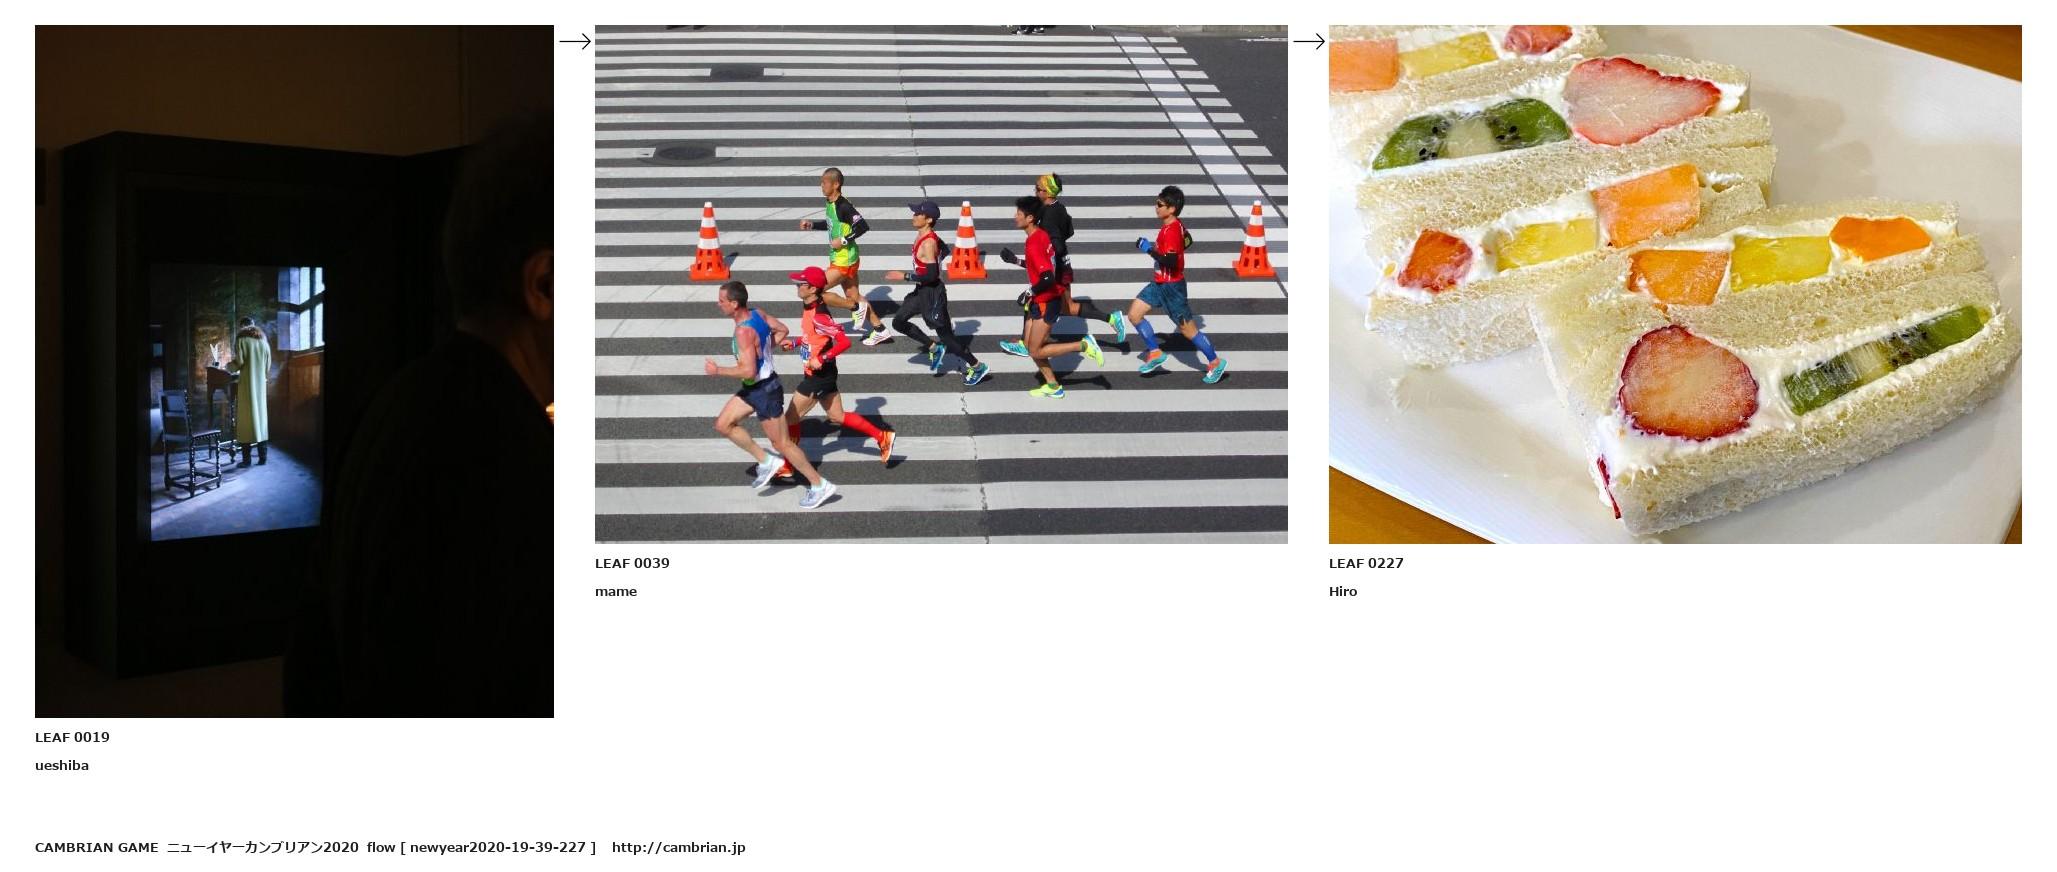2057x872 pixels.
Task: Open the http://cambrian.jp link
Action: pyautogui.click(x=678, y=847)
